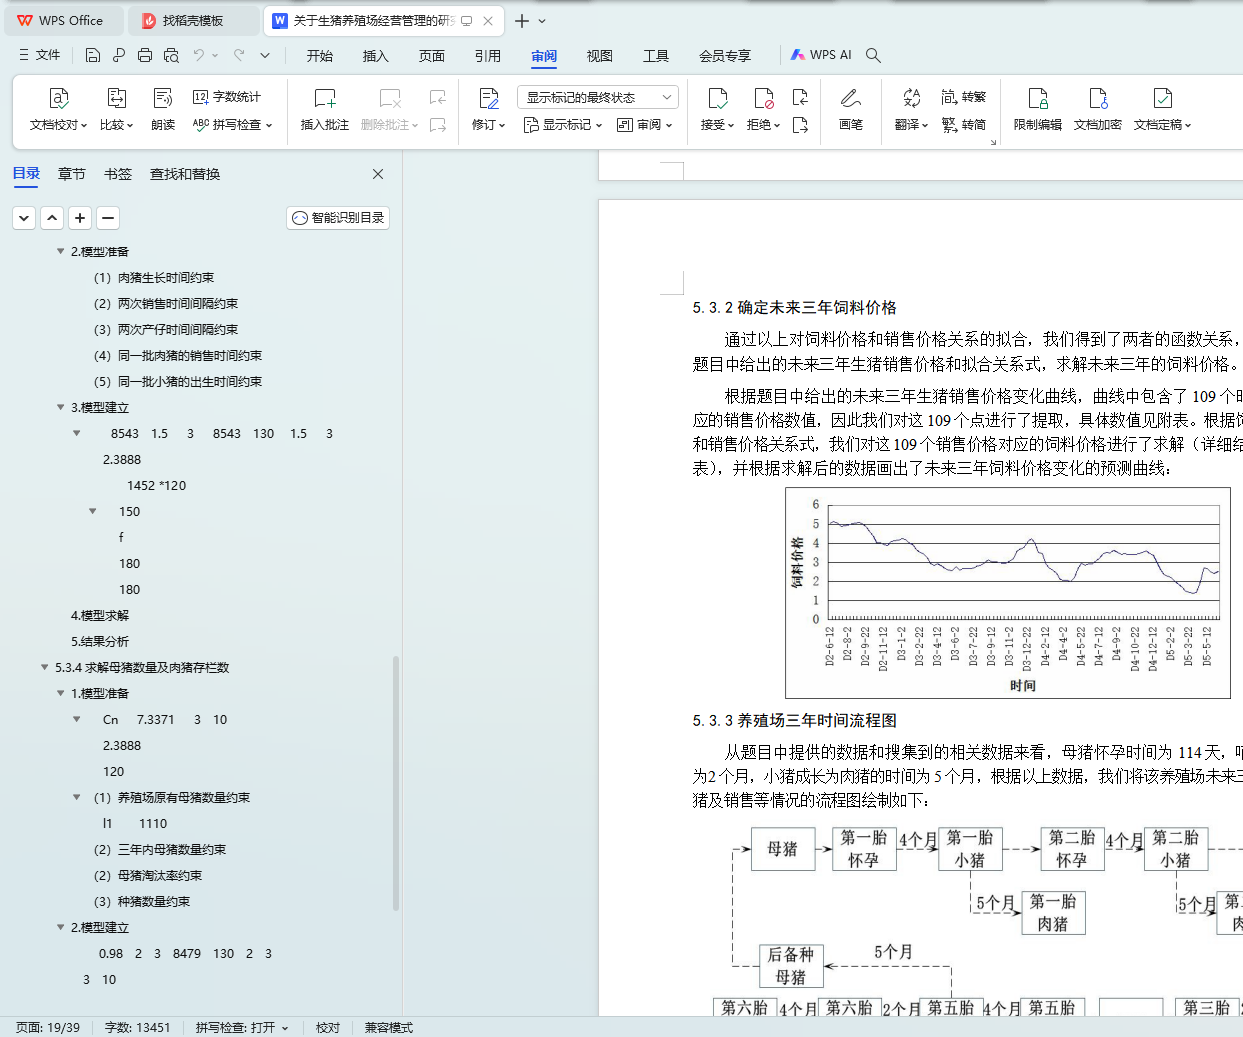
Task: Open WPS AI assistant
Action: (821, 55)
